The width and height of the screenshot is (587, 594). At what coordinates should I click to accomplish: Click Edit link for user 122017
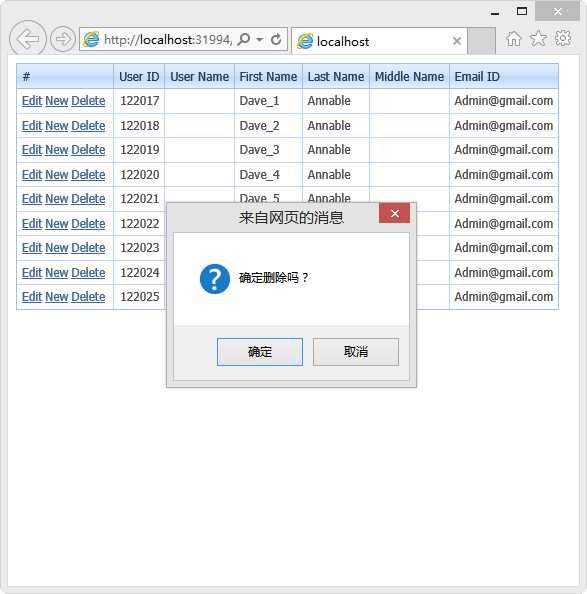tap(32, 101)
